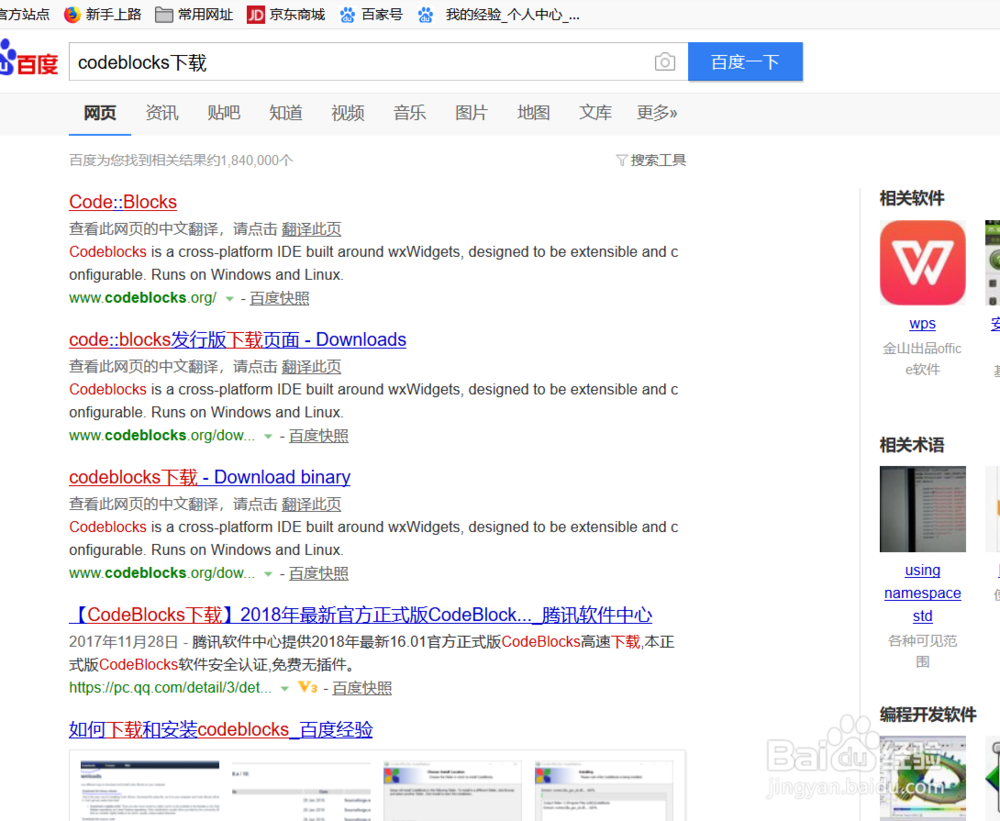Image resolution: width=1000 pixels, height=821 pixels.
Task: Switch to the 音乐 tab
Action: (x=409, y=113)
